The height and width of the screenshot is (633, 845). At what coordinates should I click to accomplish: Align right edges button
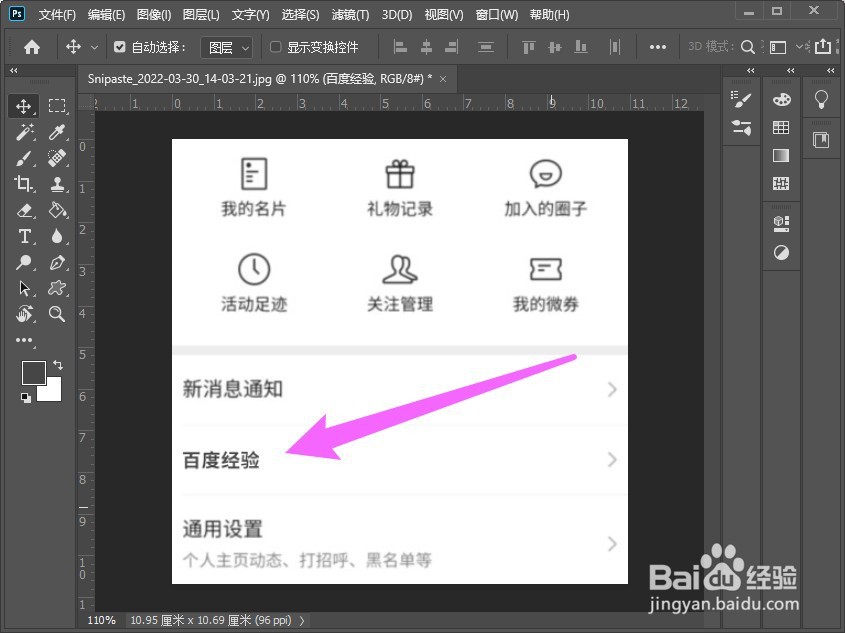tap(452, 47)
